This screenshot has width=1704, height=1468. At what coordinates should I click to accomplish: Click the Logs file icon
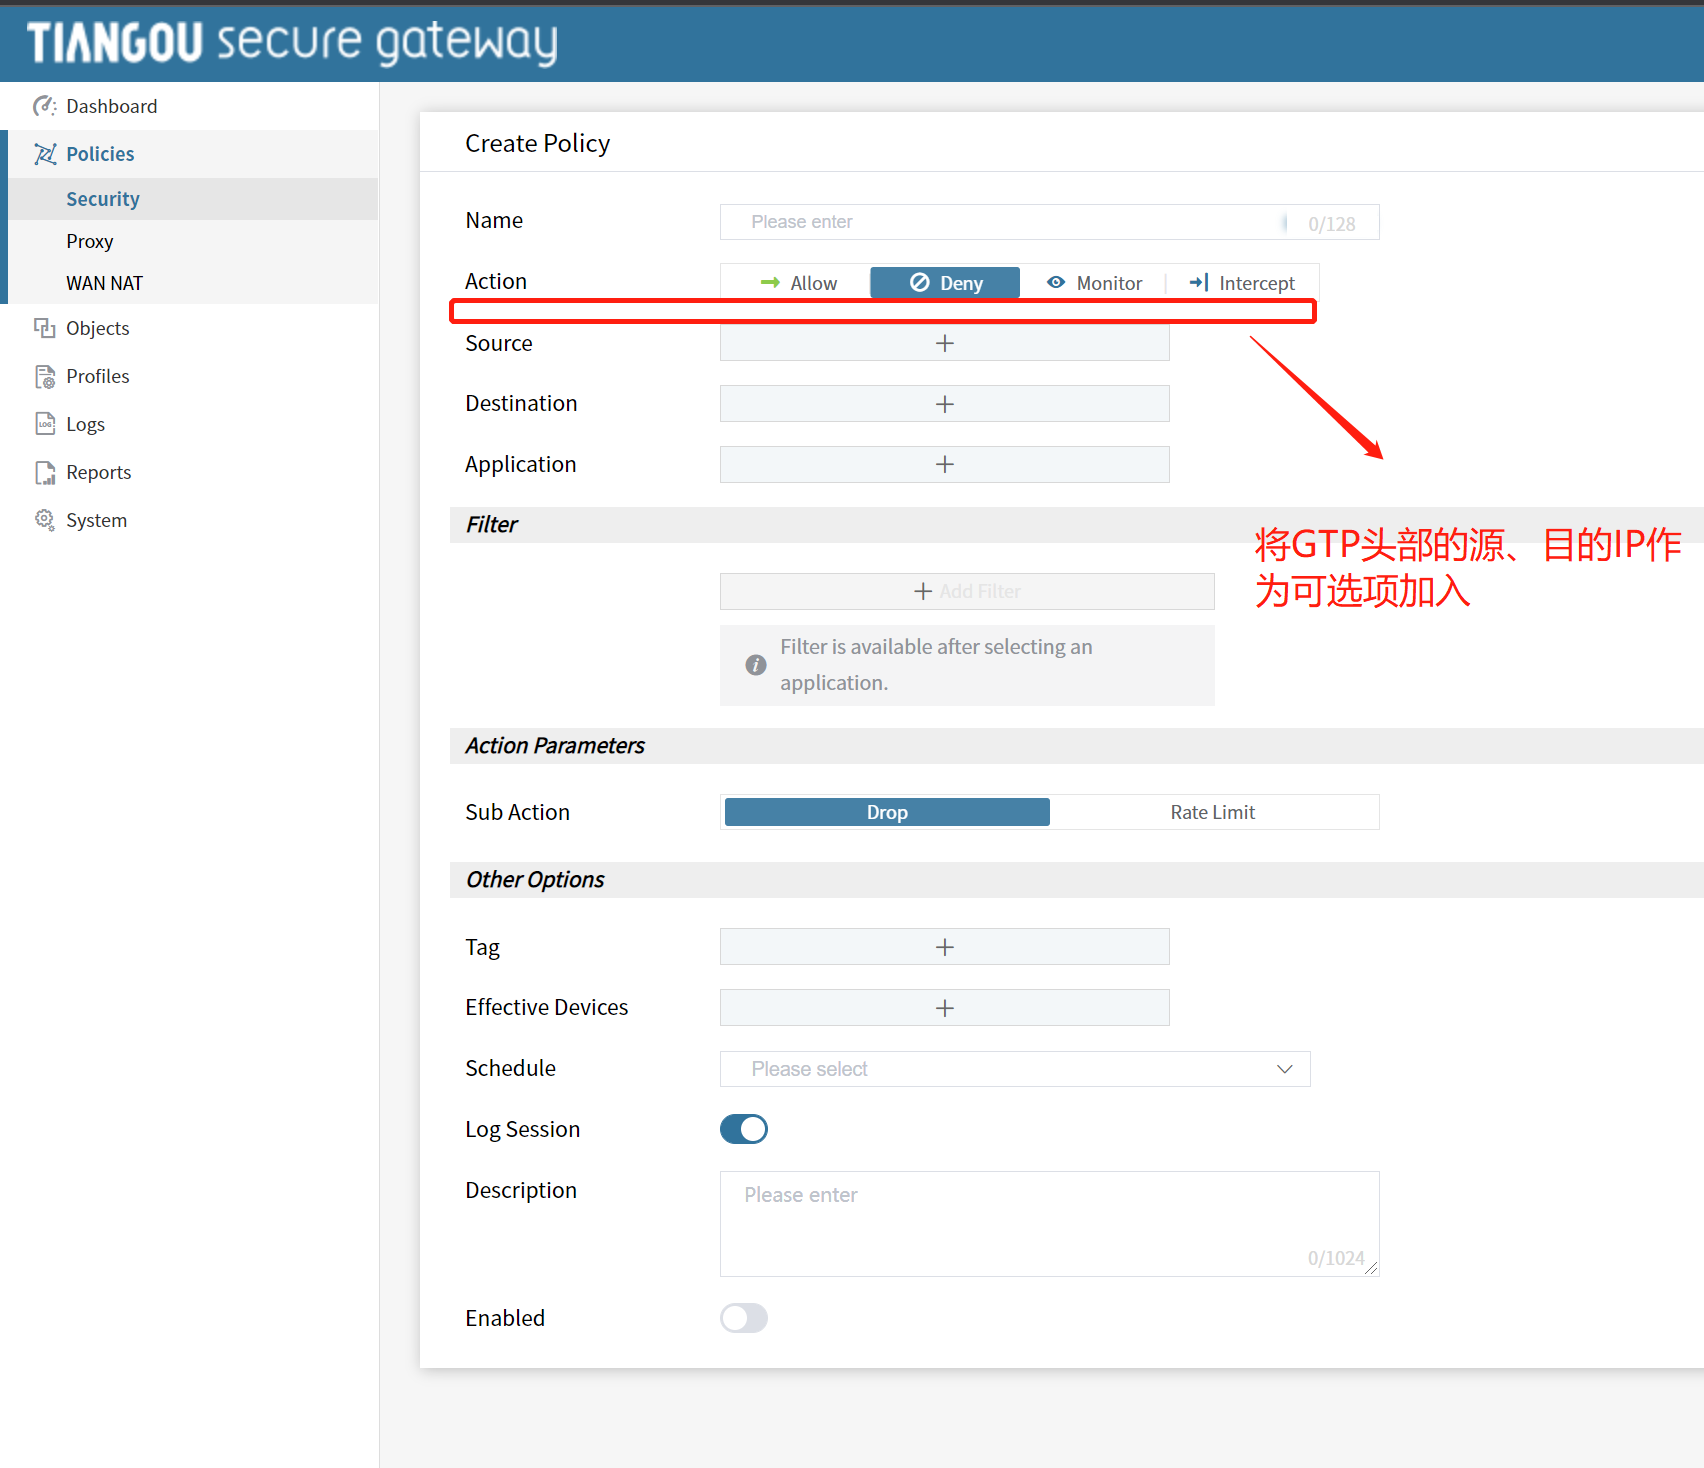click(44, 424)
